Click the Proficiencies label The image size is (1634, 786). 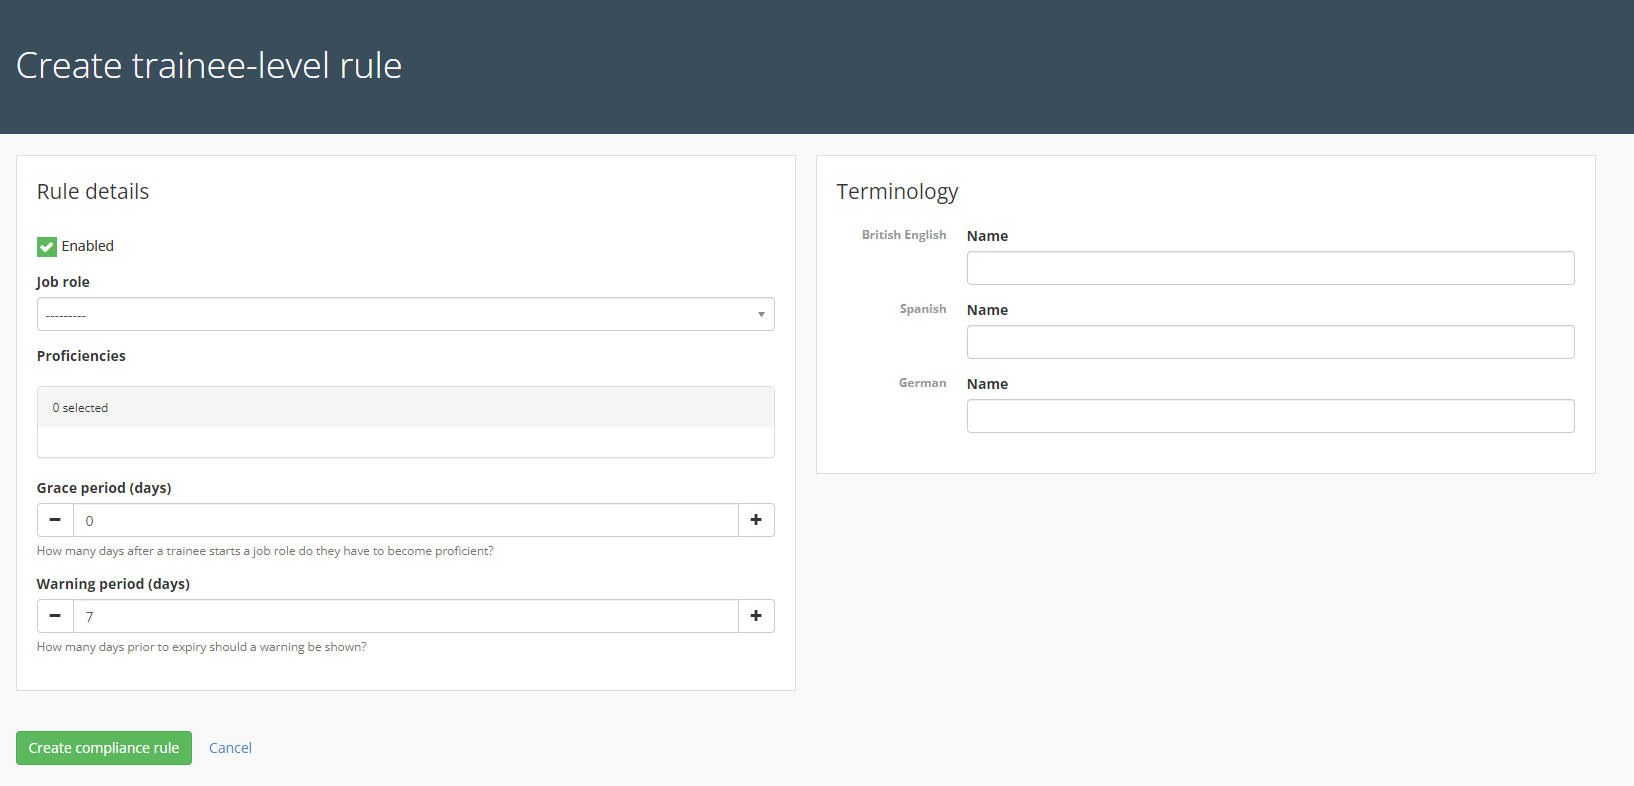[x=81, y=356]
